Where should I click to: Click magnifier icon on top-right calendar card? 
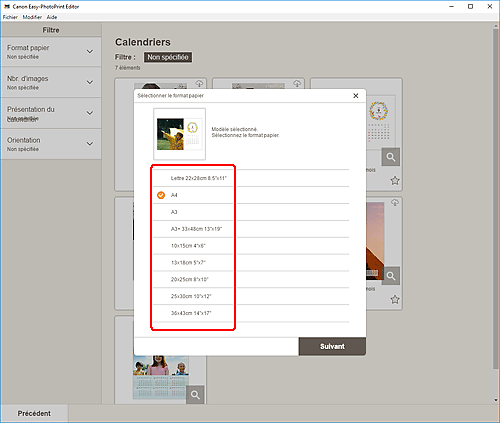click(391, 157)
